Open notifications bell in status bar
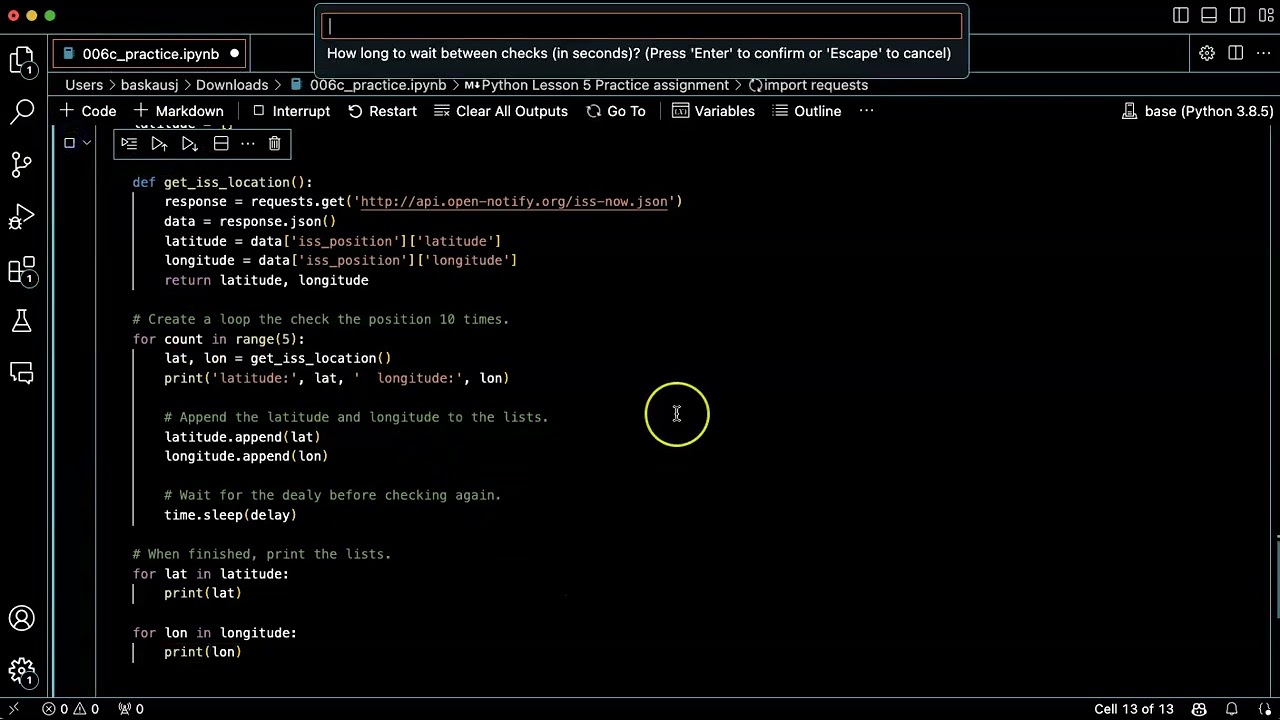 [x=1232, y=709]
